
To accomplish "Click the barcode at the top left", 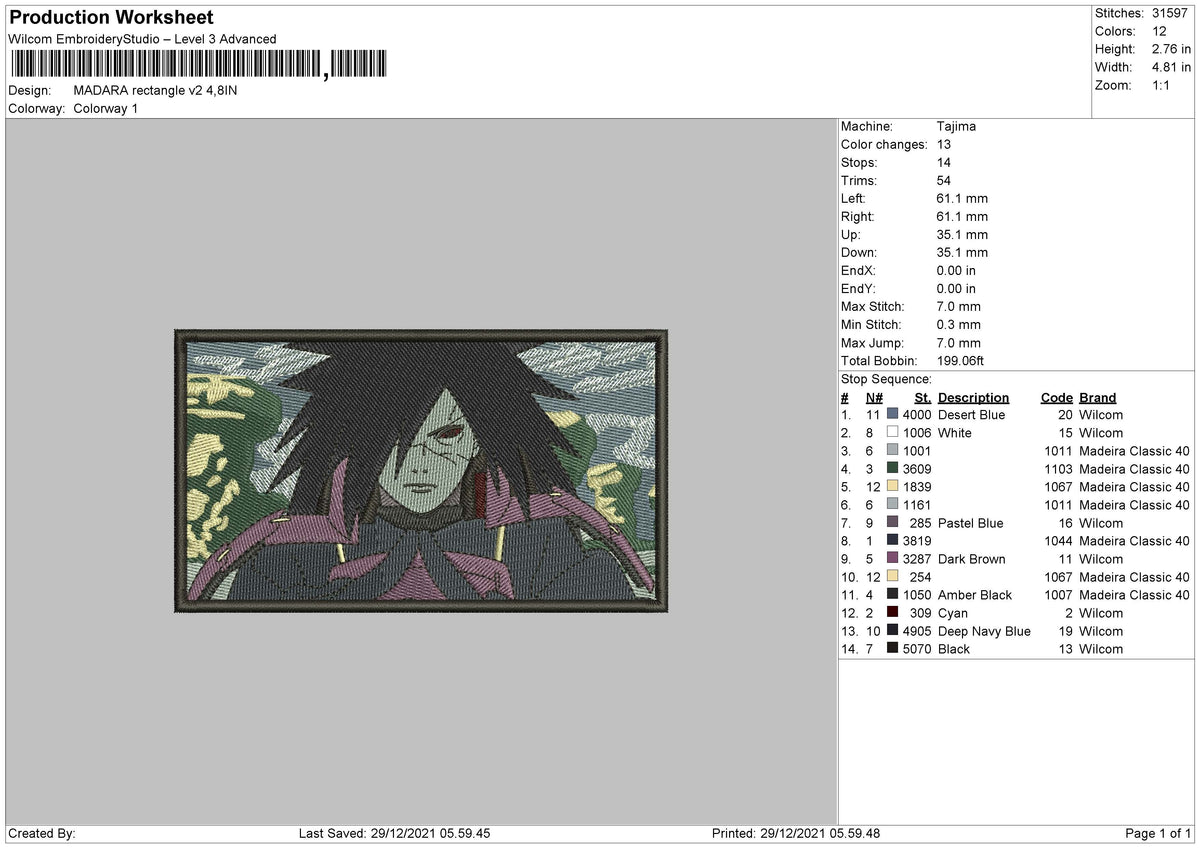I will pyautogui.click(x=200, y=62).
